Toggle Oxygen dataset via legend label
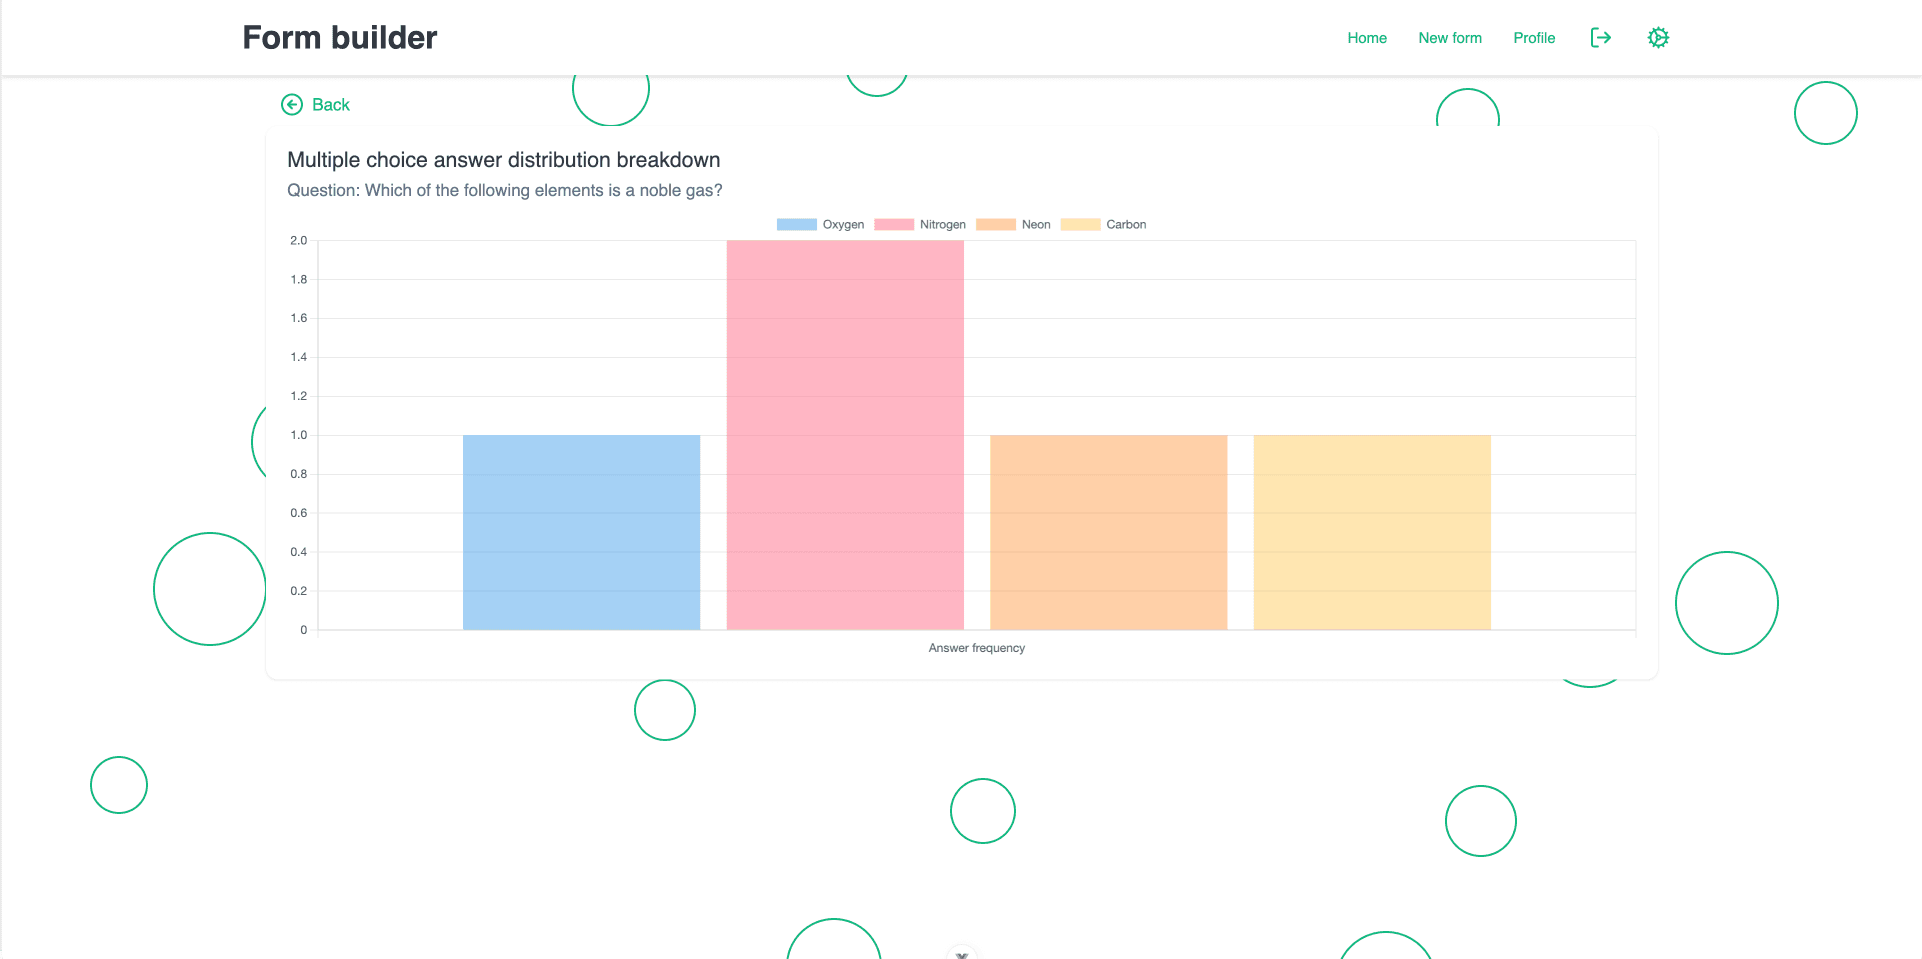The image size is (1922, 959). [843, 225]
